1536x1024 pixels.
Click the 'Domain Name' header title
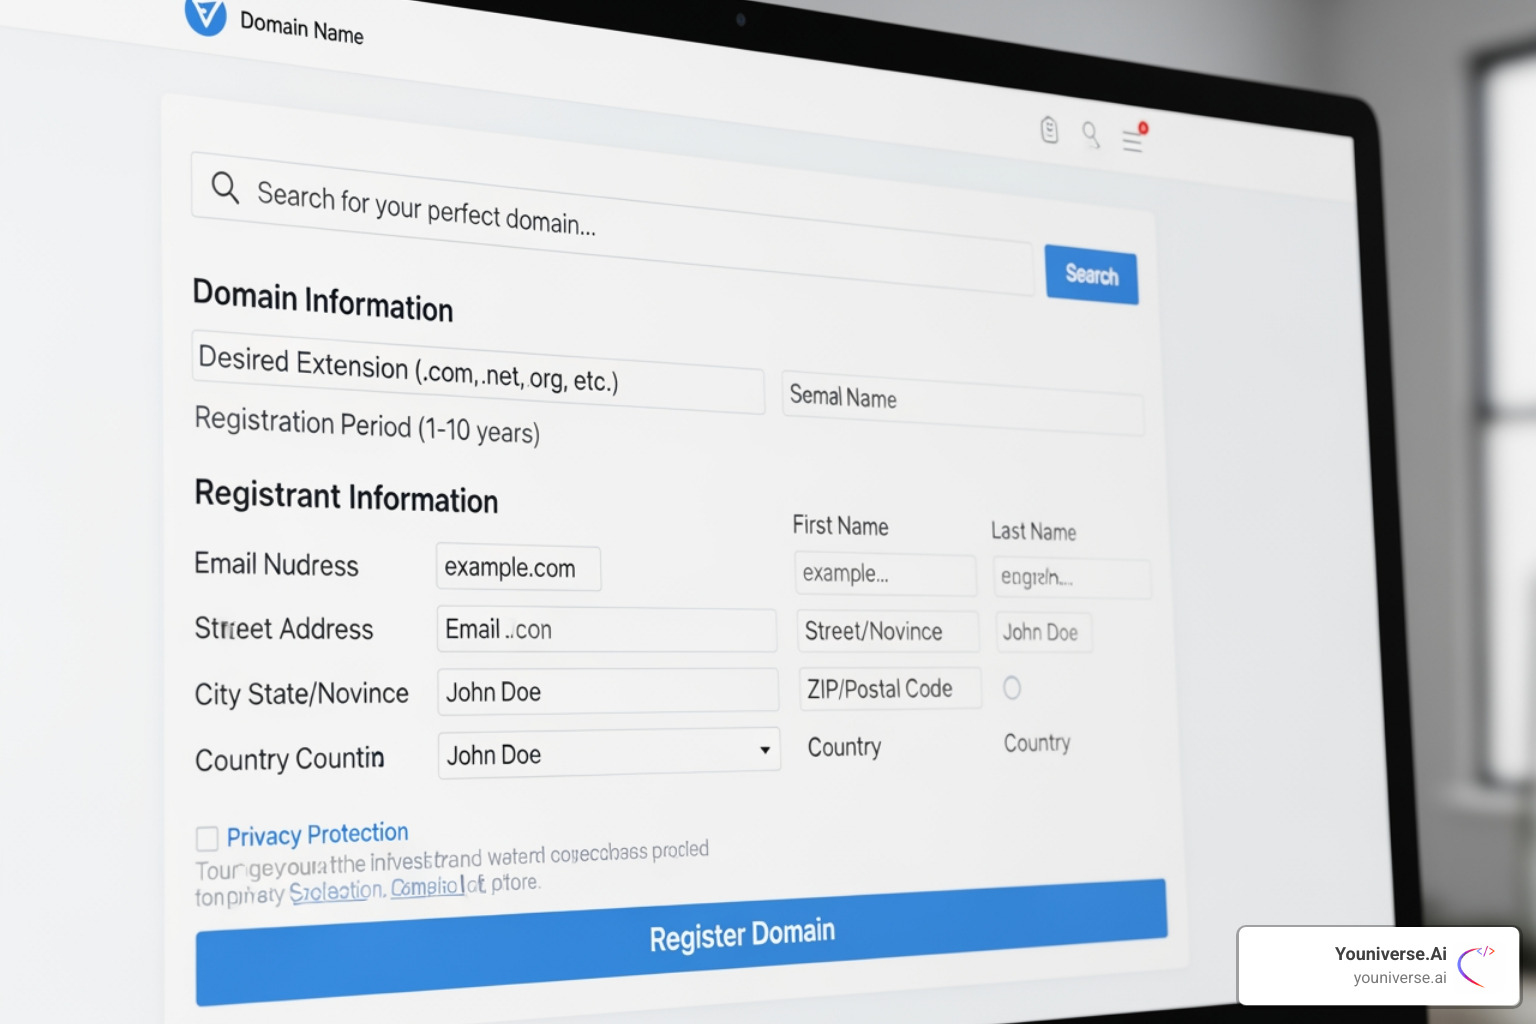click(x=302, y=27)
